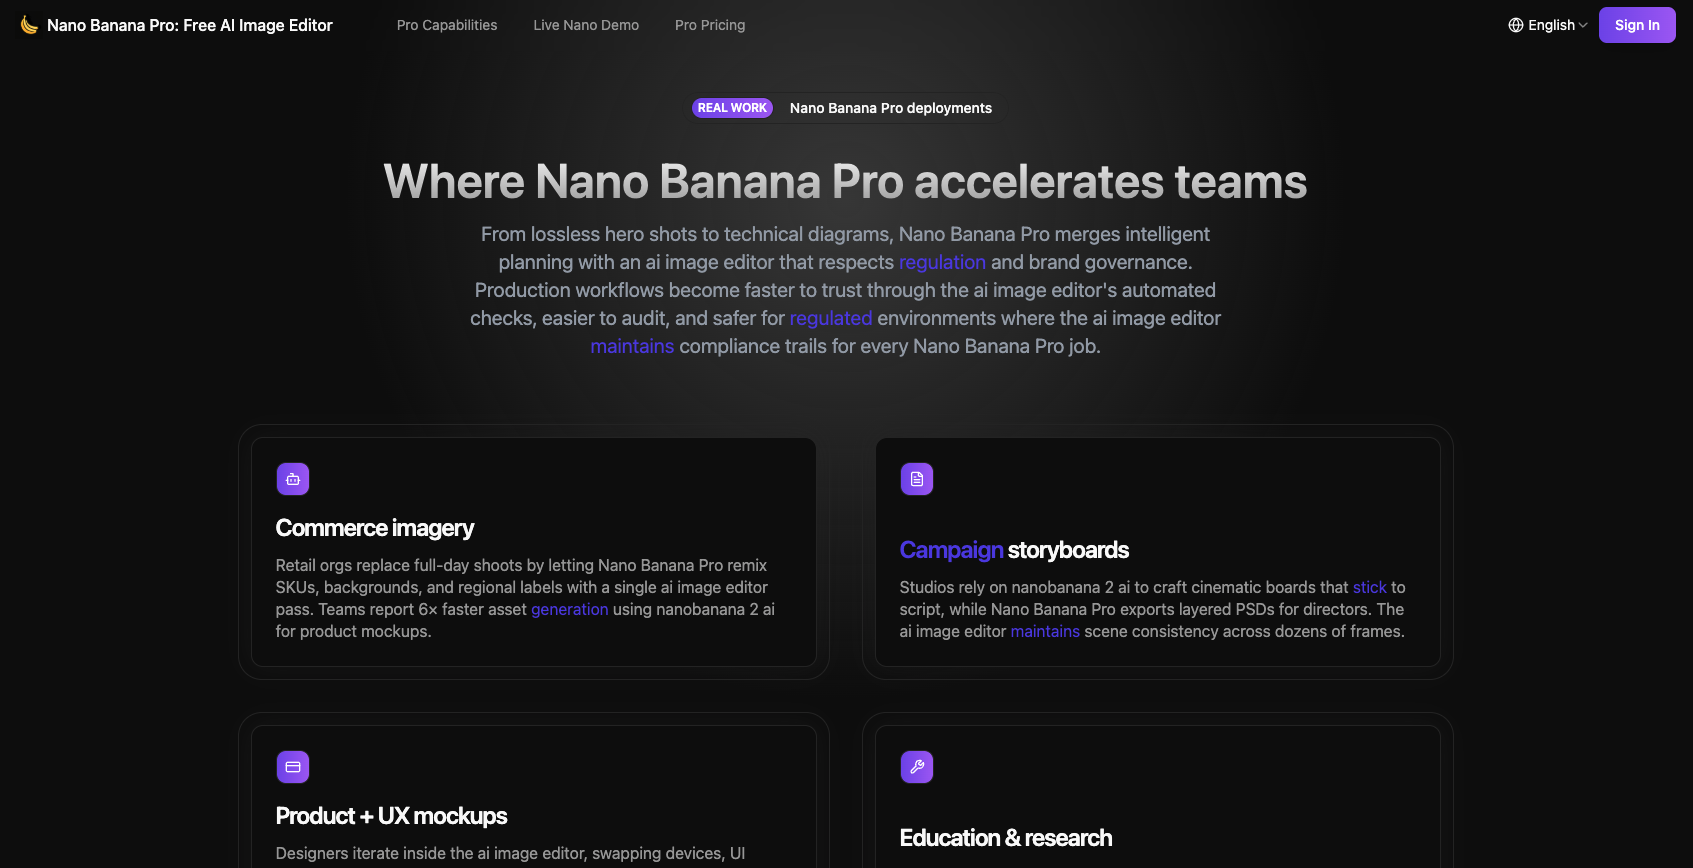
Task: Click the maintains link in Campaign storyboards paragraph
Action: click(x=1044, y=631)
